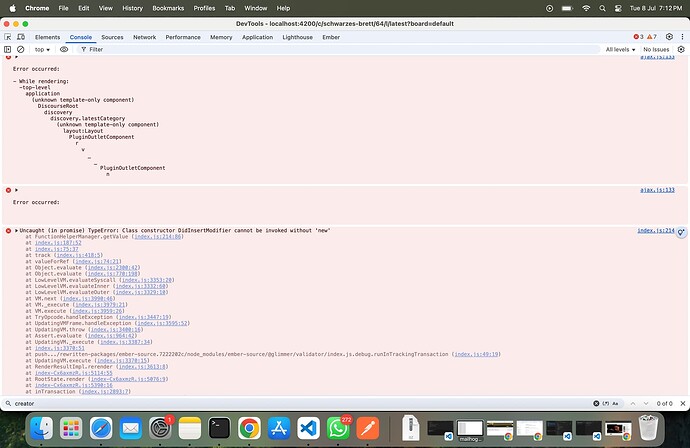Open index.js:3998:46 link in VM.next frame
This screenshot has width=690, height=448.
tap(88, 299)
